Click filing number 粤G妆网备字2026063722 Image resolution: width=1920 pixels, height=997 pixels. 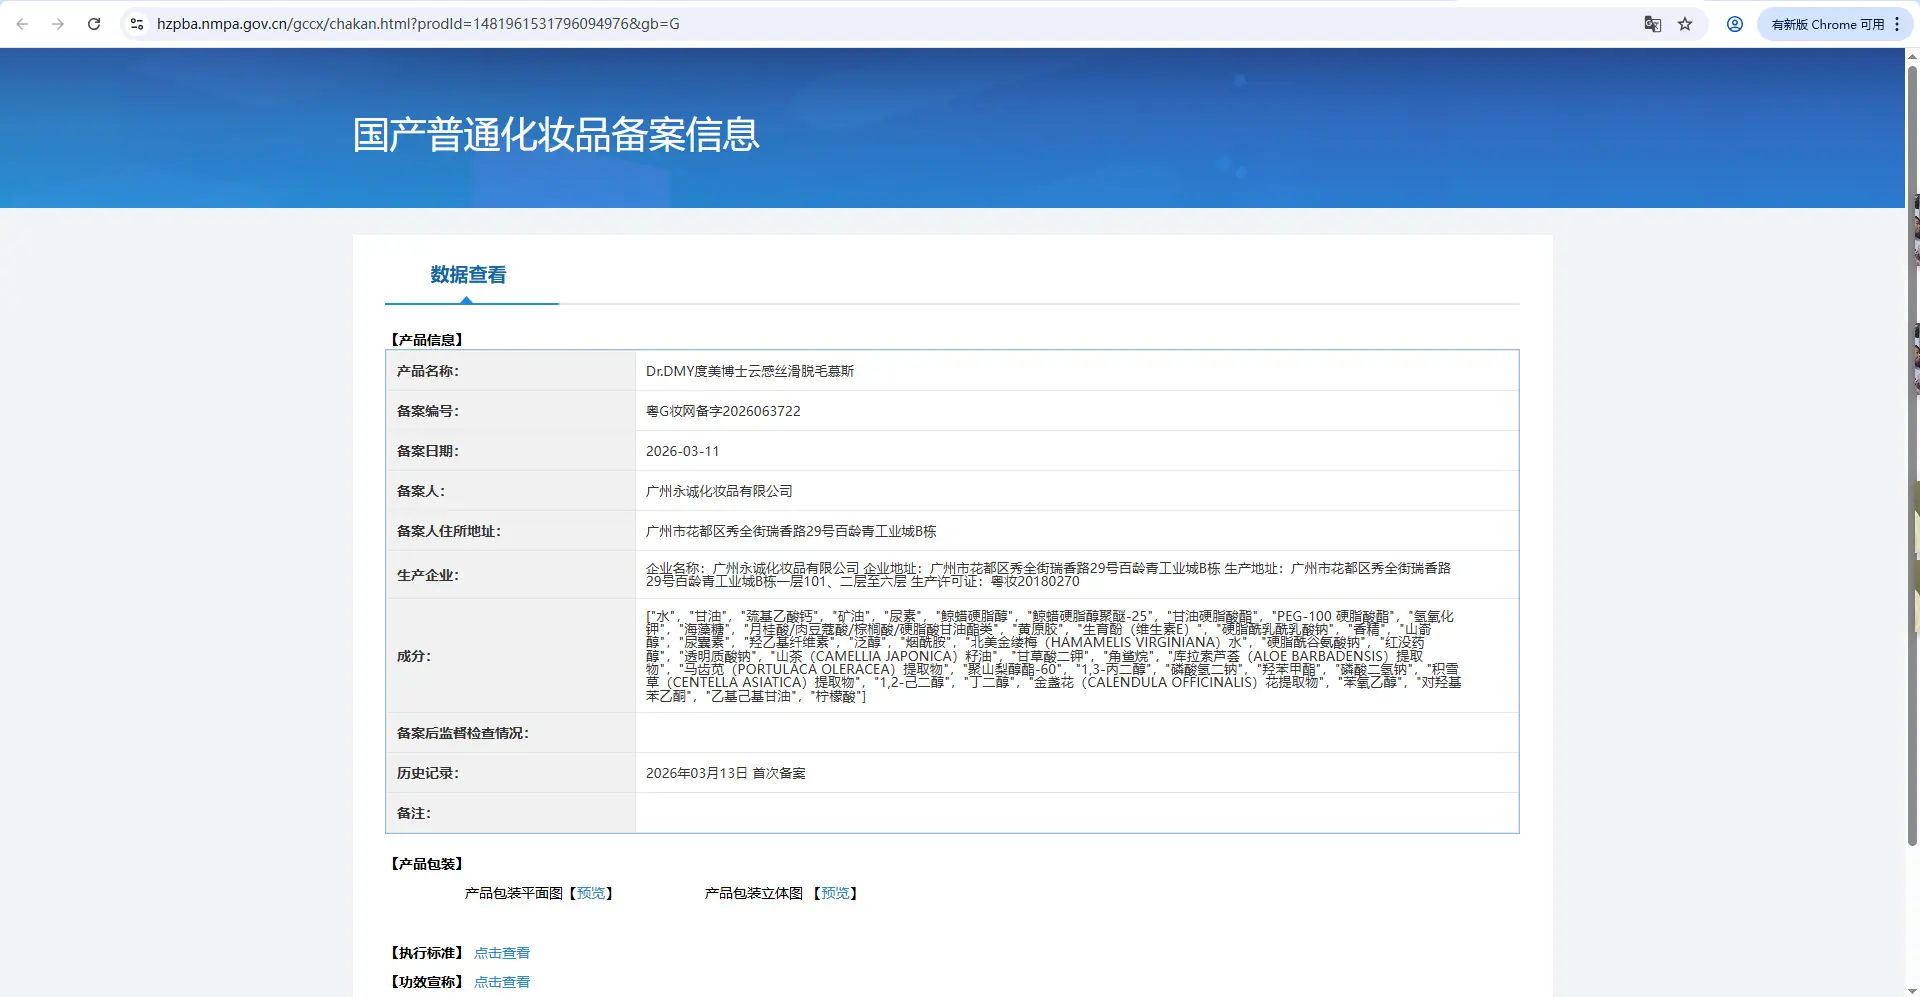723,411
